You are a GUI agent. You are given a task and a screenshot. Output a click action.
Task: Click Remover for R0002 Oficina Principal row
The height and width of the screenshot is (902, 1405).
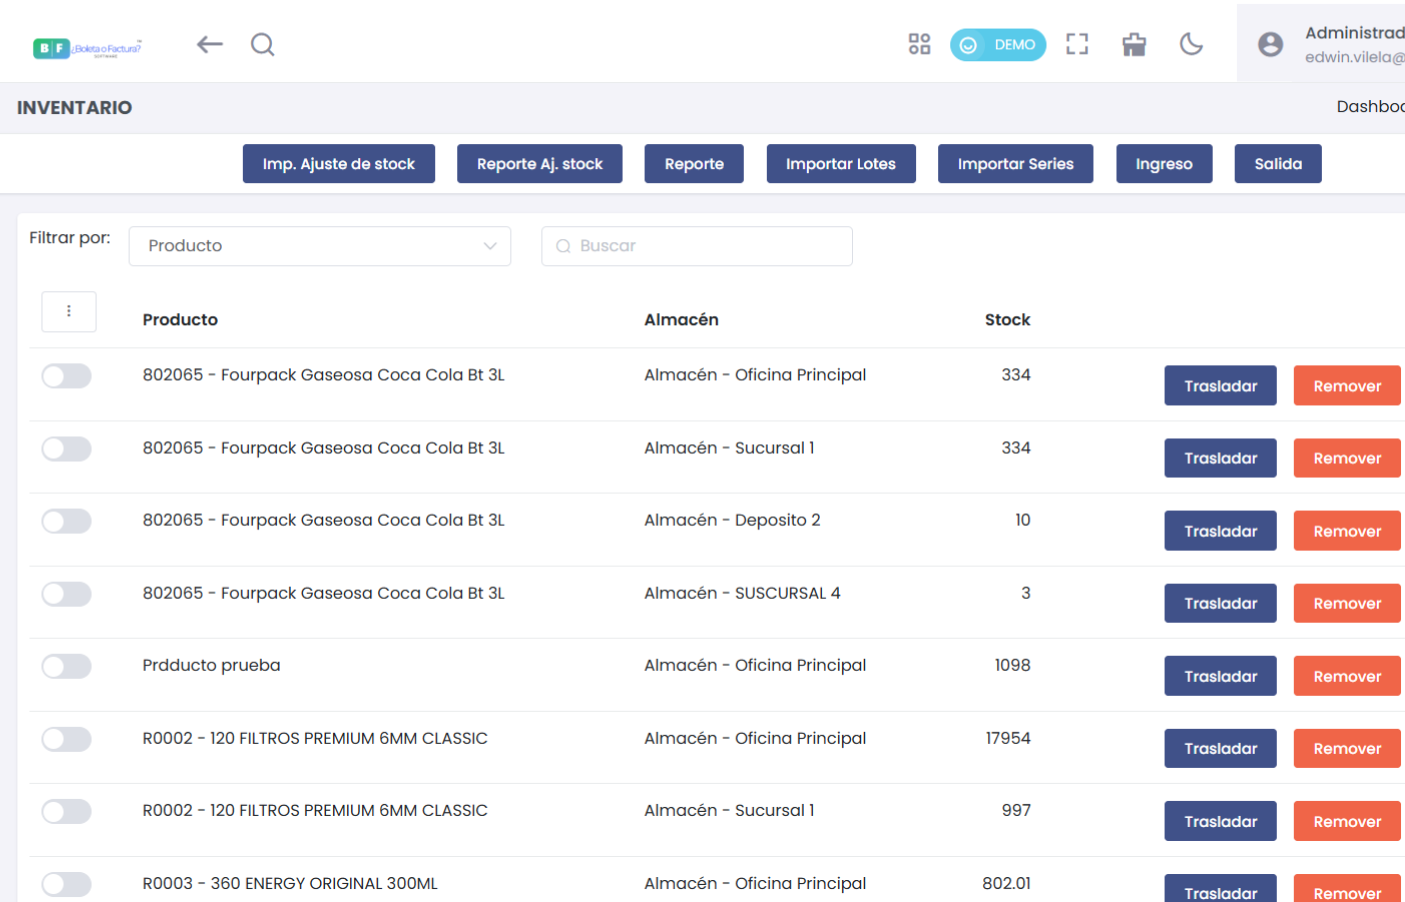tap(1346, 748)
